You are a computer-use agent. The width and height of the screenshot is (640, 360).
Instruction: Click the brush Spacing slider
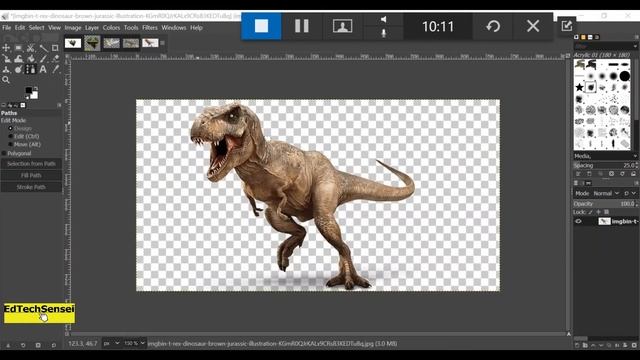tap(604, 165)
